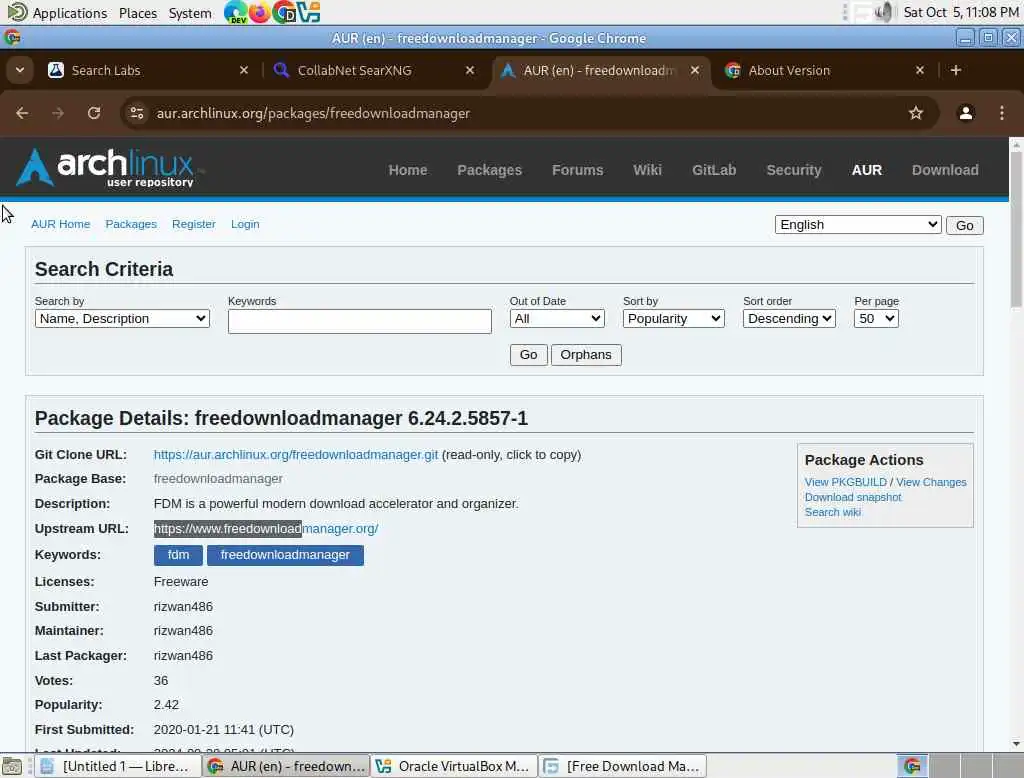The image size is (1024, 778).
Task: Launch the VirtualBox icon in top panel
Action: click(x=308, y=12)
